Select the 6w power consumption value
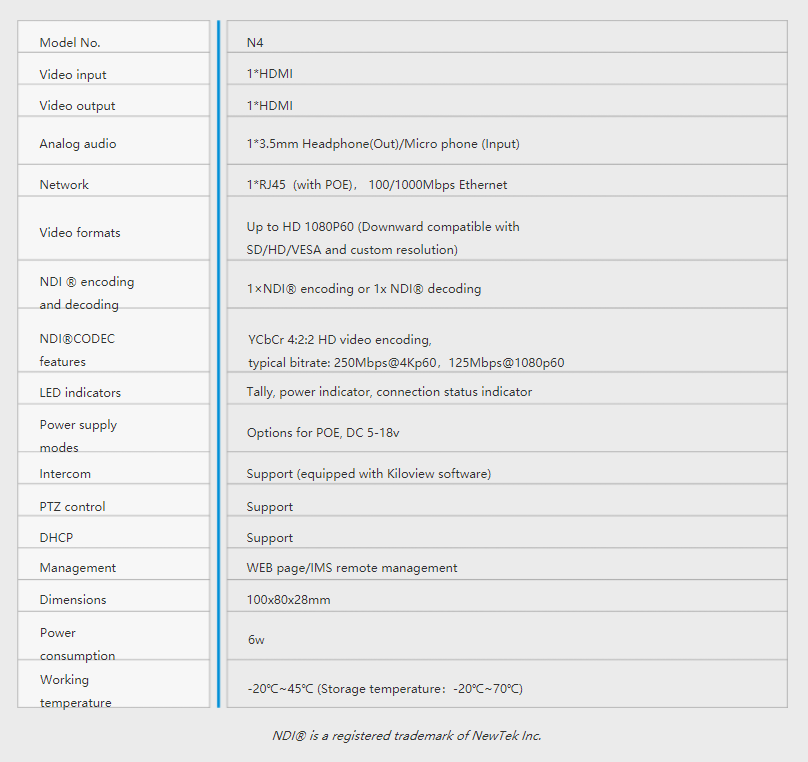 [x=256, y=639]
